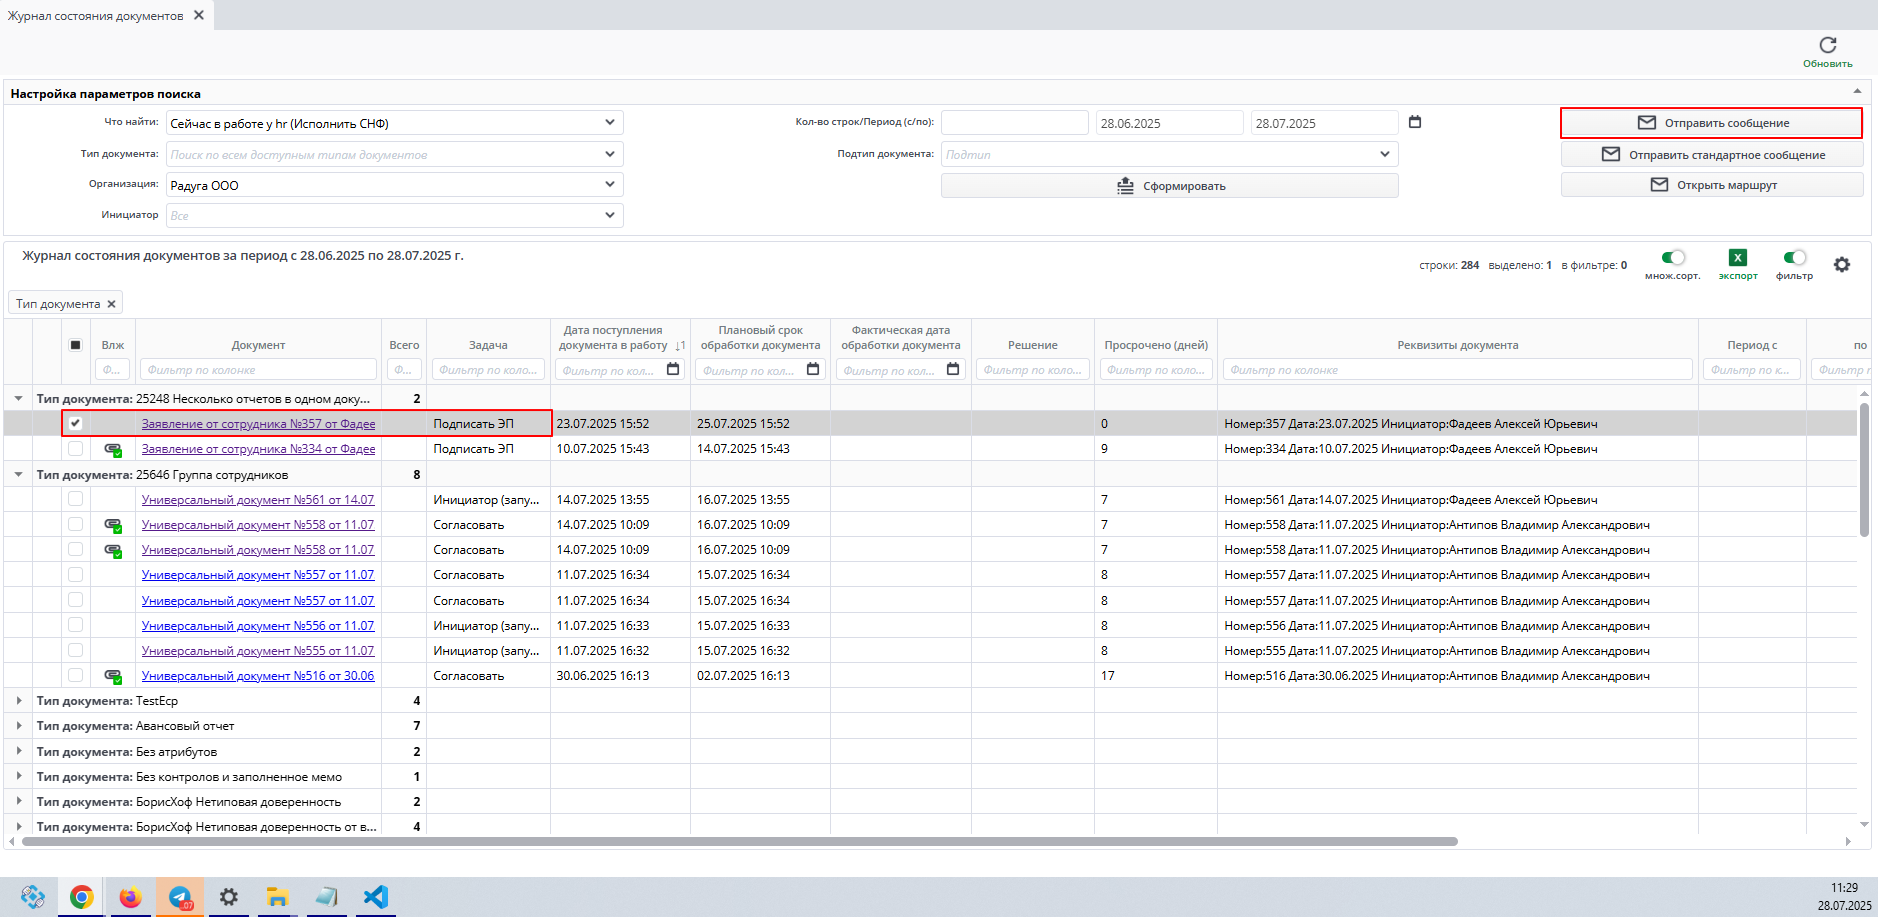Click the Документ column filter field
Image resolution: width=1878 pixels, height=917 pixels.
(258, 370)
